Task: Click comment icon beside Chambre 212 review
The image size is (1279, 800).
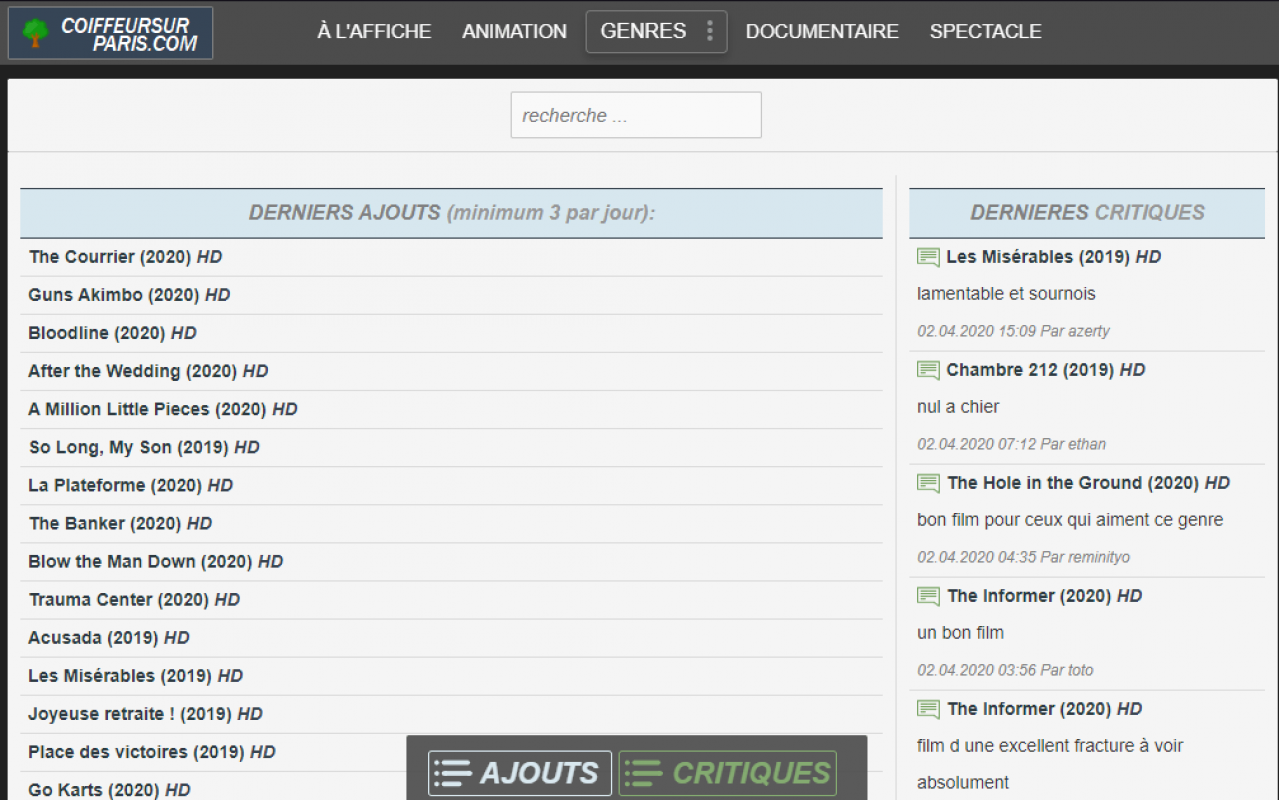Action: [928, 370]
